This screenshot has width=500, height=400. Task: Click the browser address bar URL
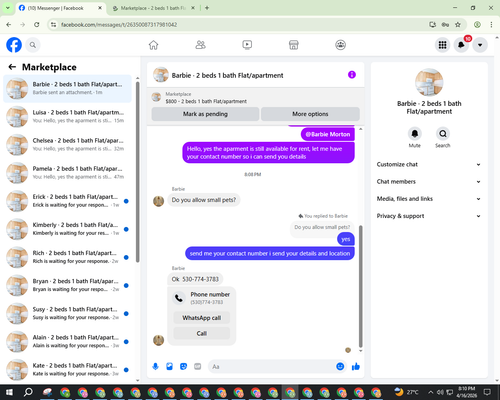[119, 25]
